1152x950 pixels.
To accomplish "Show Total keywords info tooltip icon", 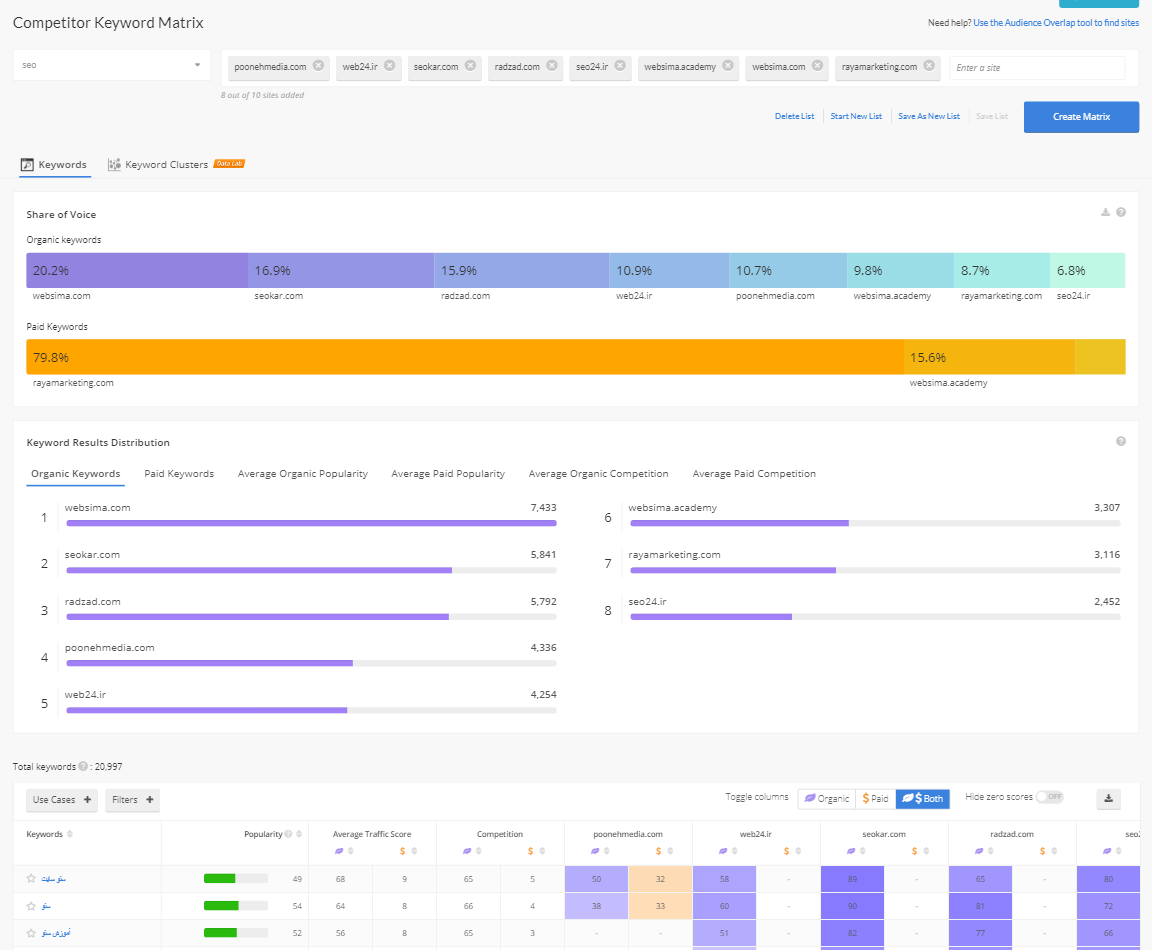I will (83, 766).
